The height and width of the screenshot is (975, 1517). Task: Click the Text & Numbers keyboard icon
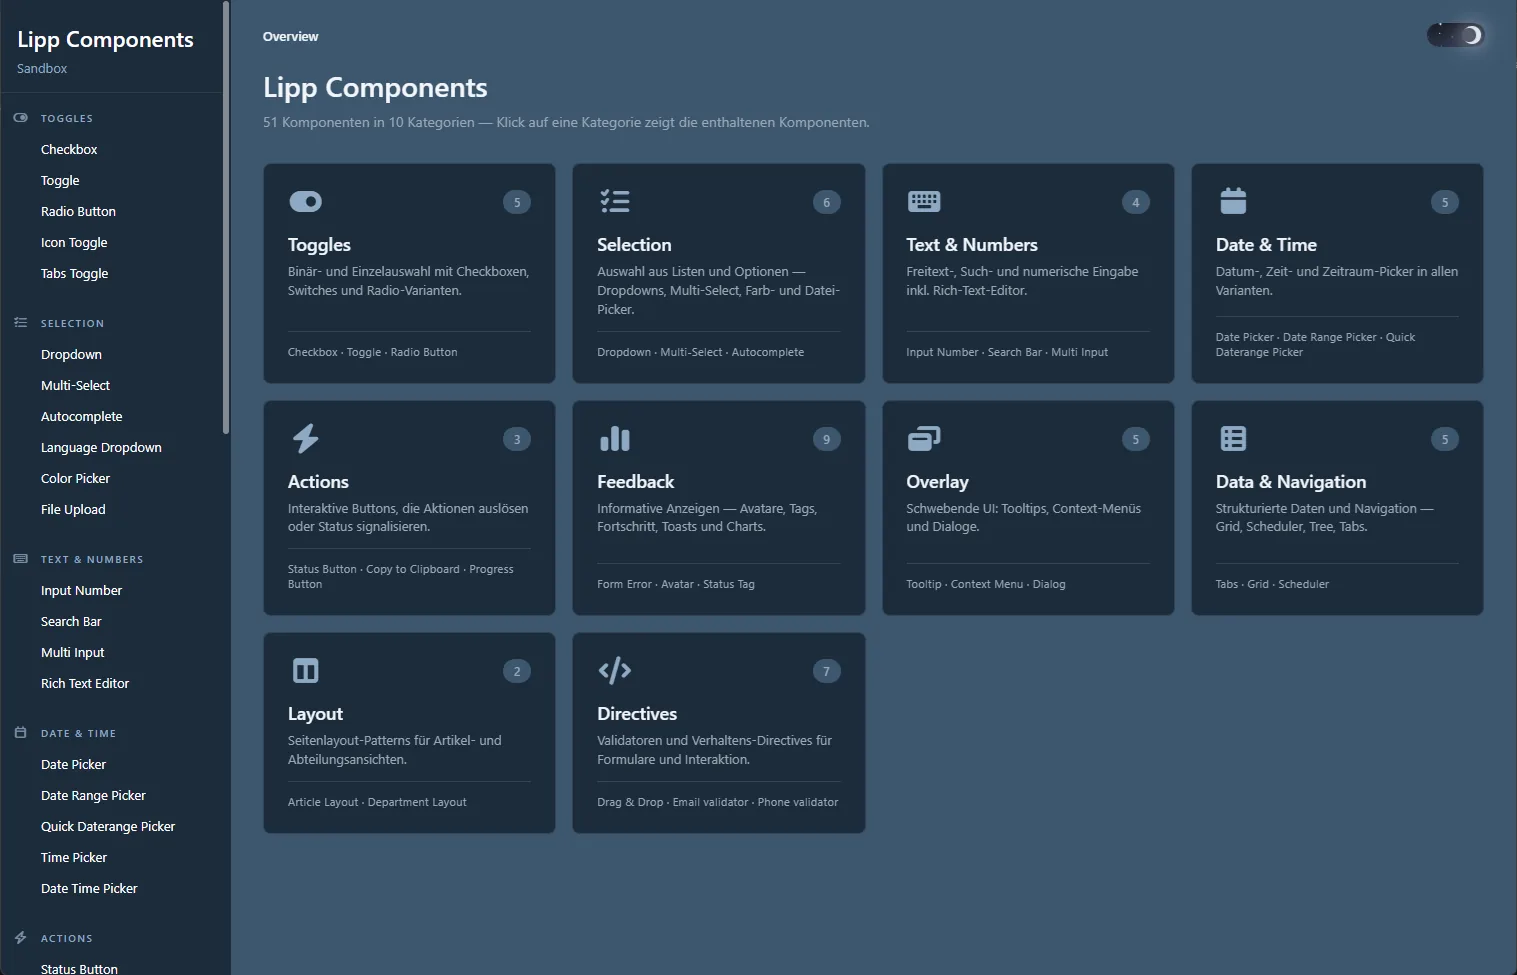[x=924, y=201]
